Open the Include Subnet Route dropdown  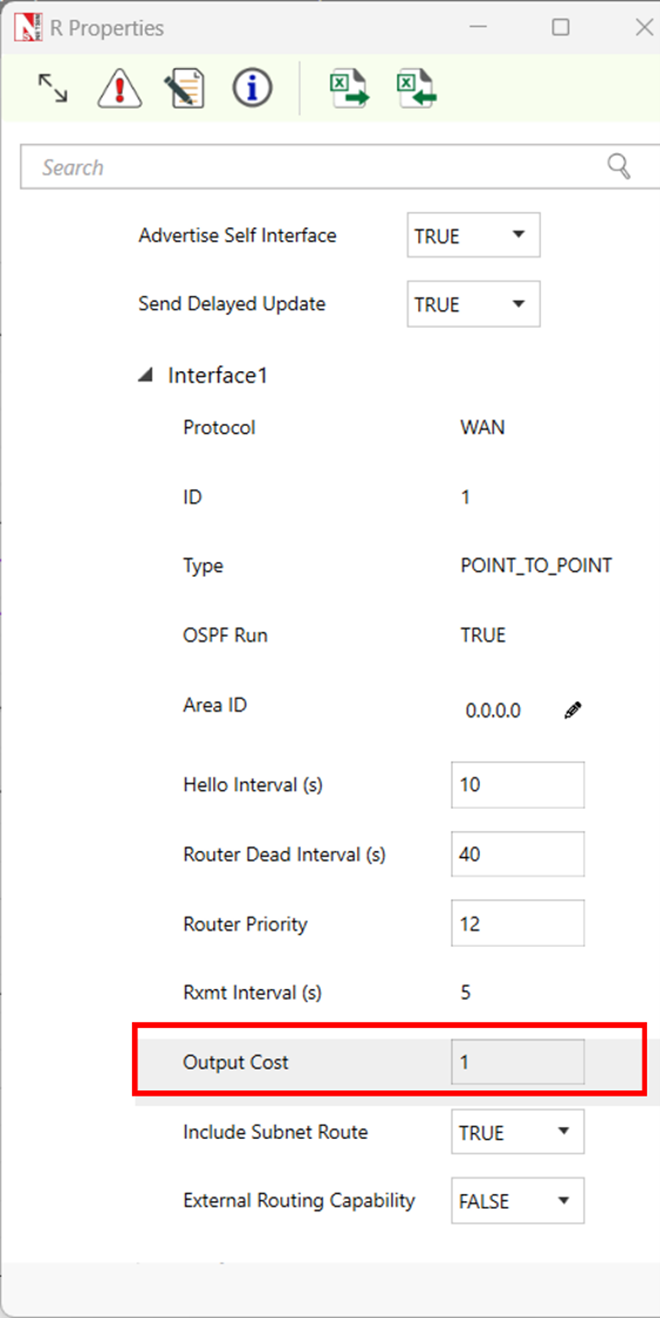517,1132
